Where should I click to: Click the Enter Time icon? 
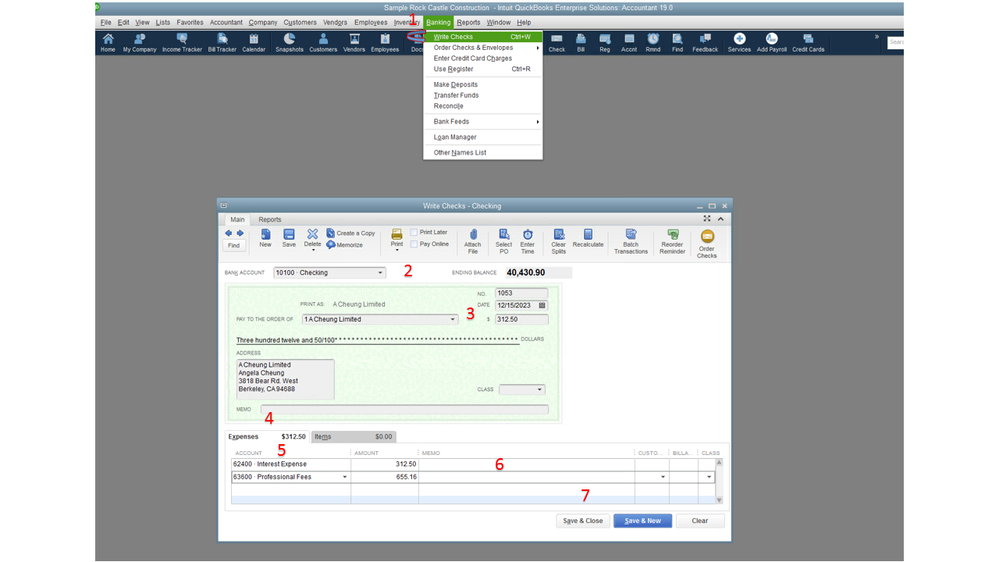(x=528, y=241)
